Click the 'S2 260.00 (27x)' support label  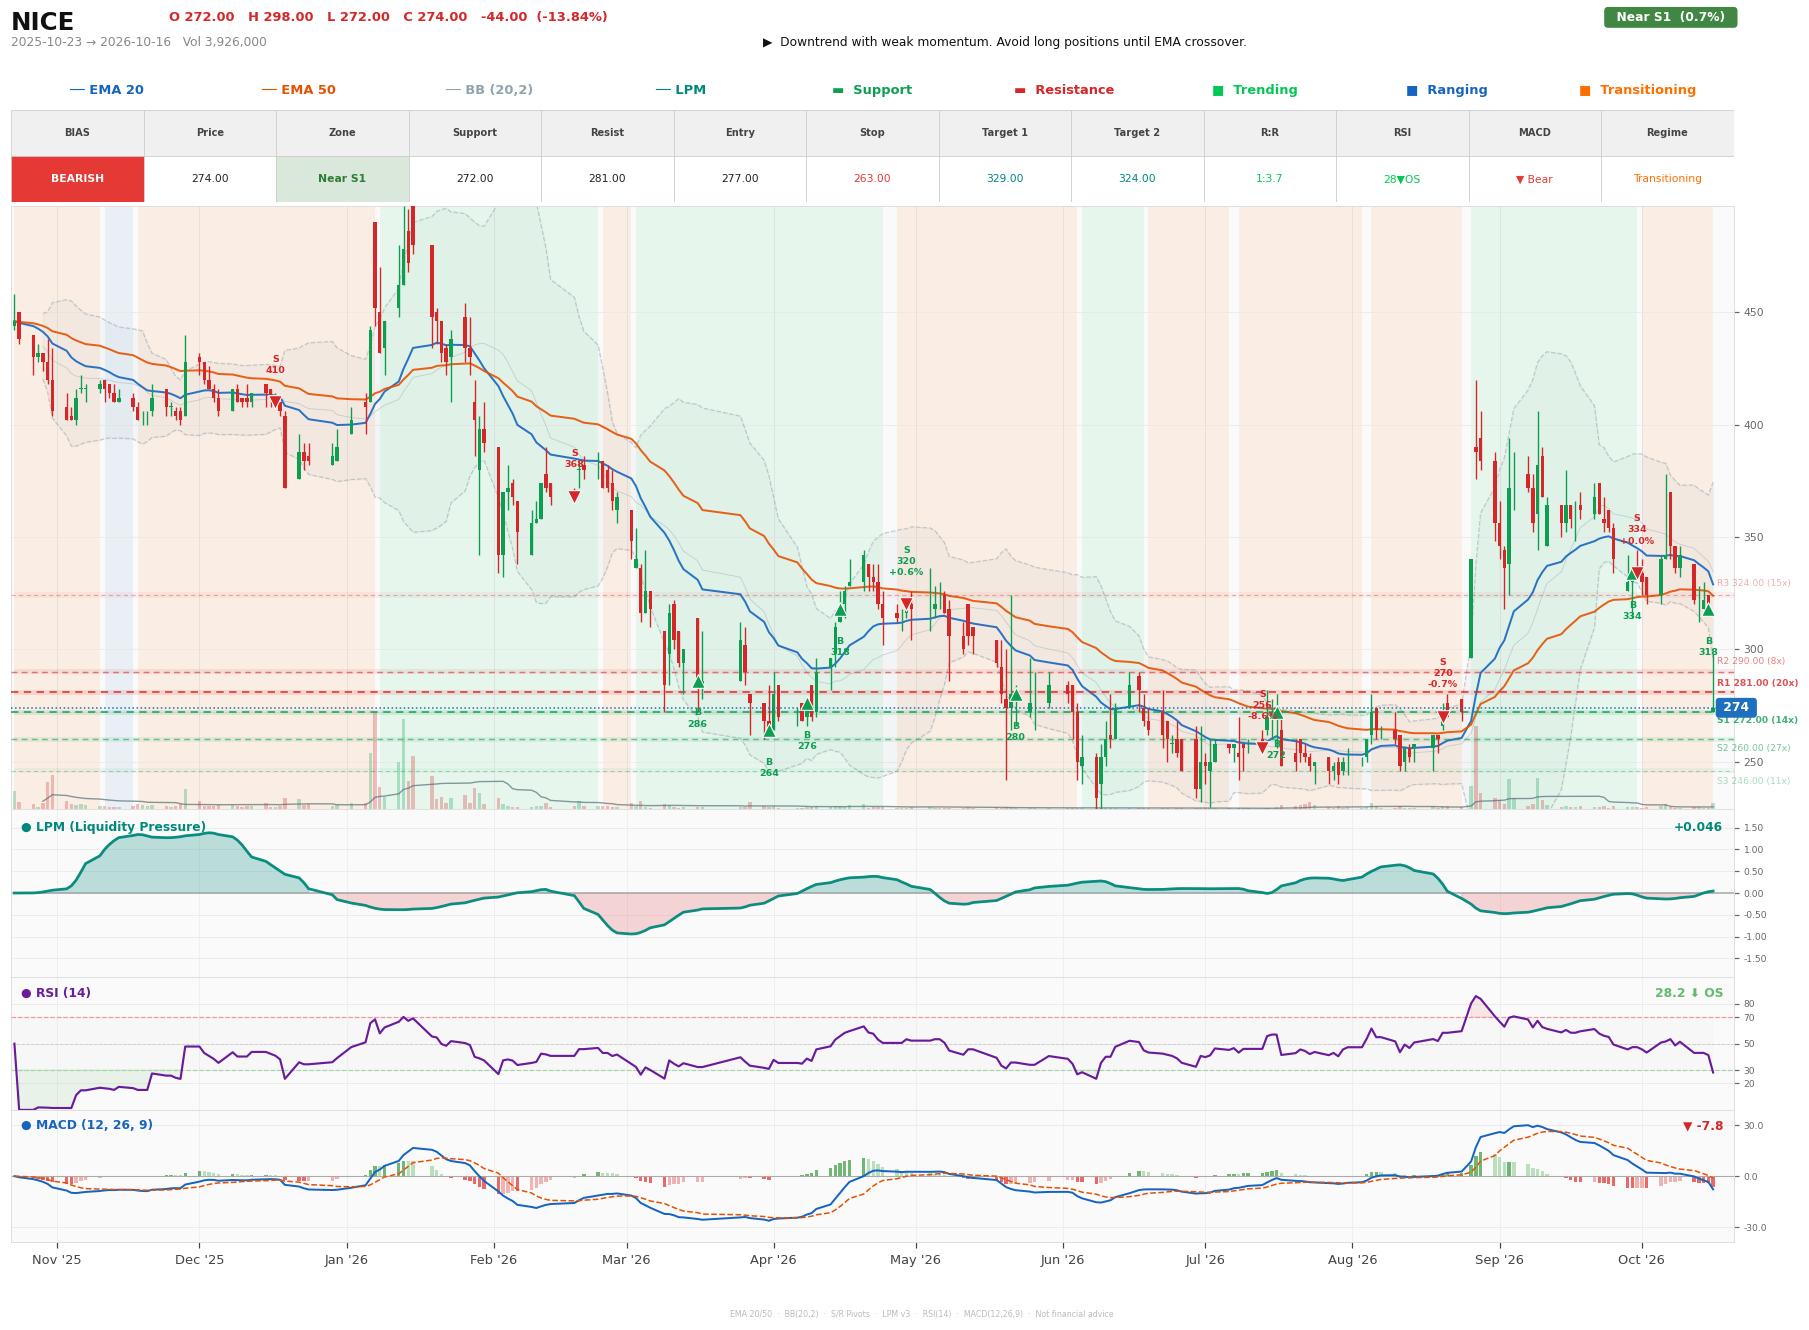(x=1754, y=748)
